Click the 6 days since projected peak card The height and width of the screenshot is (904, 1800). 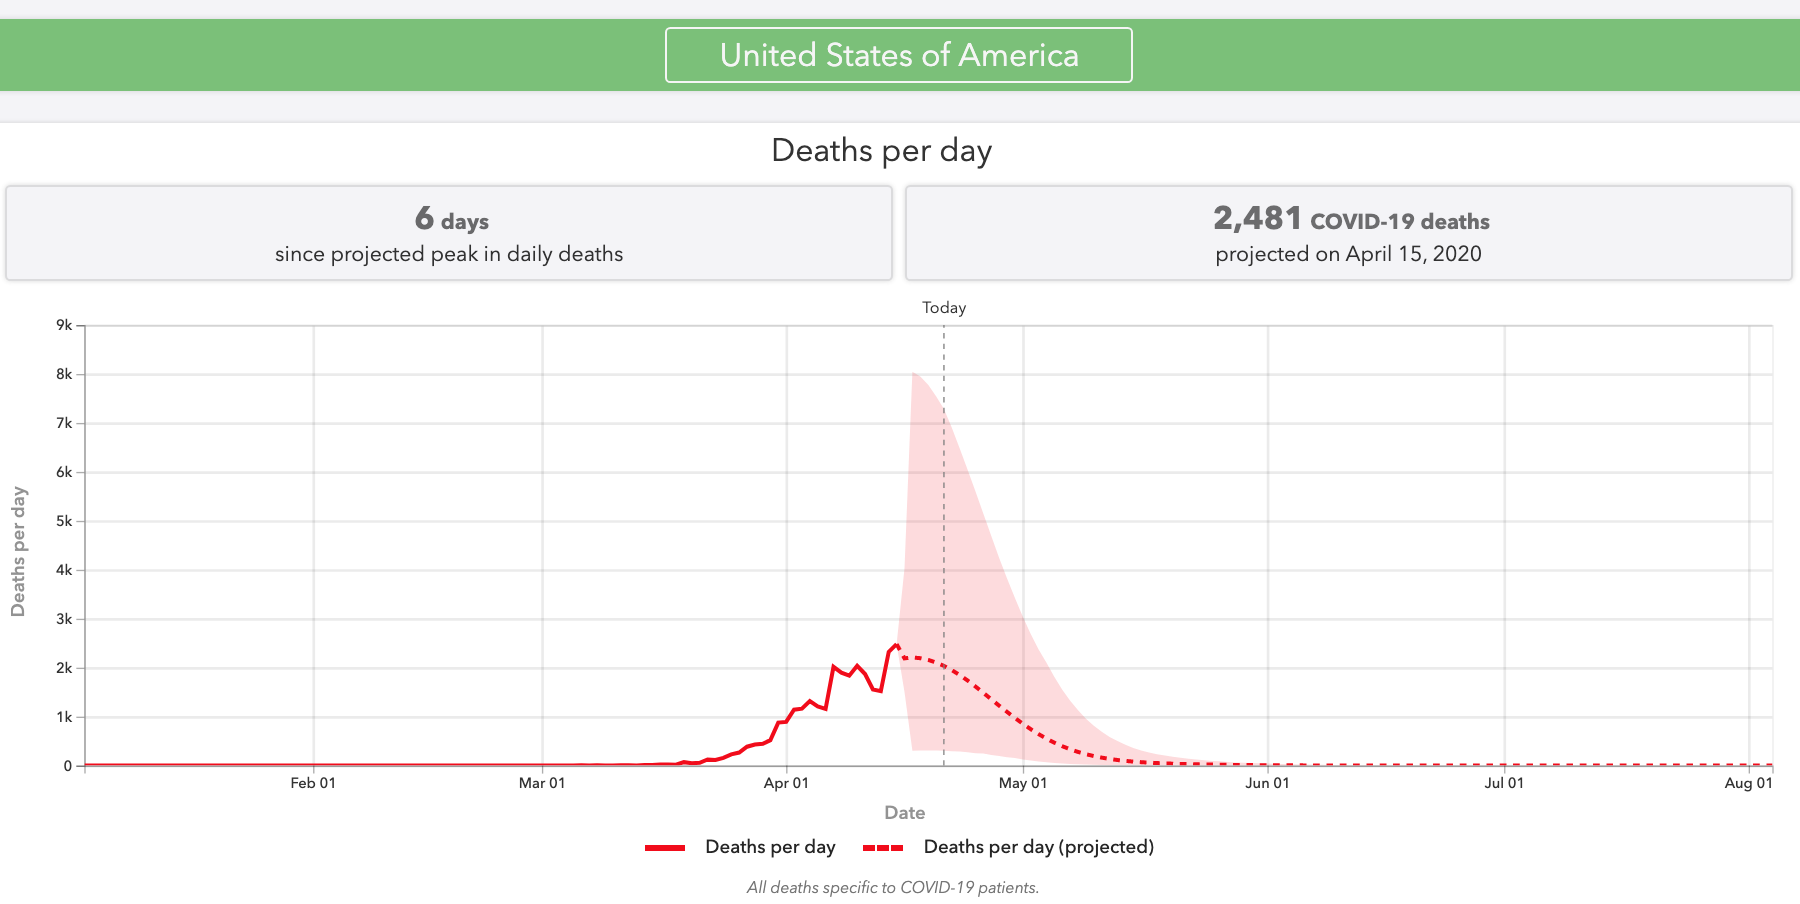tap(449, 233)
